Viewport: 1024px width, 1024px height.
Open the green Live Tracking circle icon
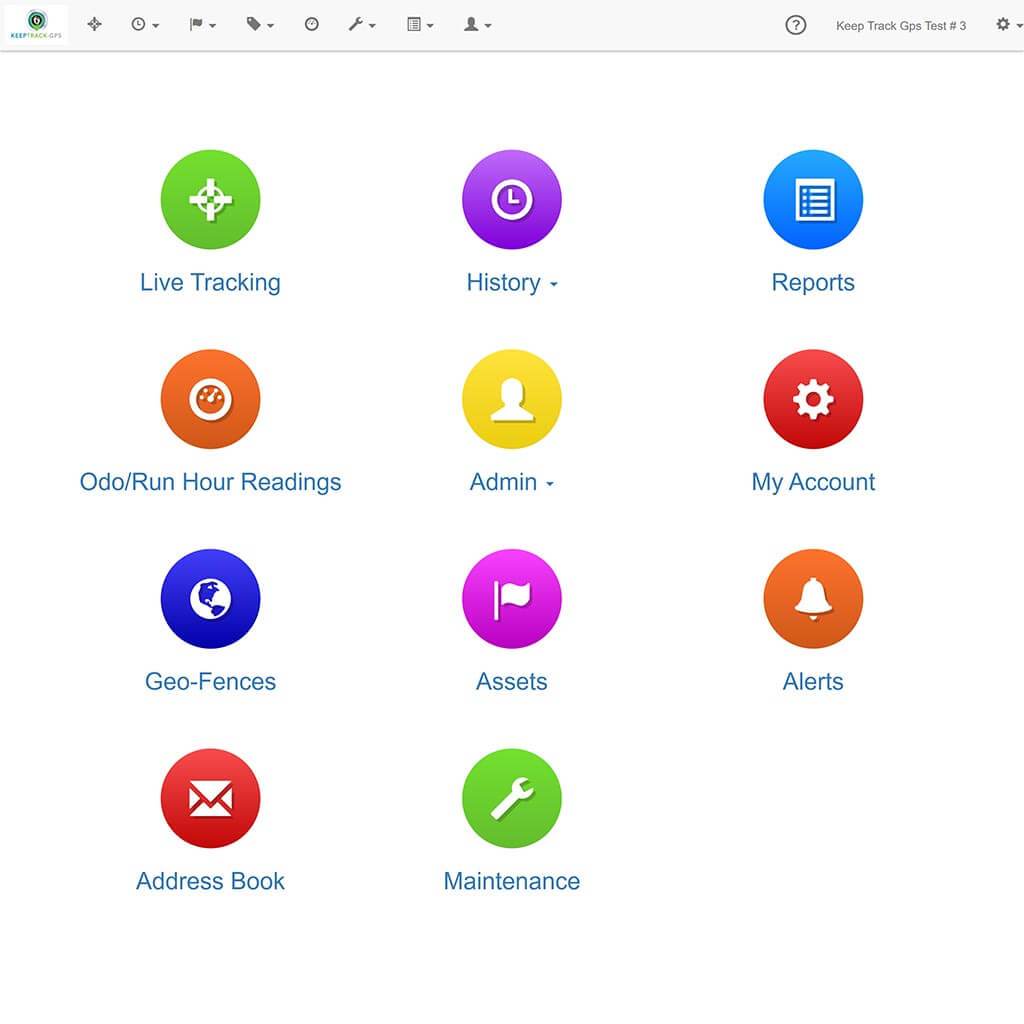(x=210, y=199)
